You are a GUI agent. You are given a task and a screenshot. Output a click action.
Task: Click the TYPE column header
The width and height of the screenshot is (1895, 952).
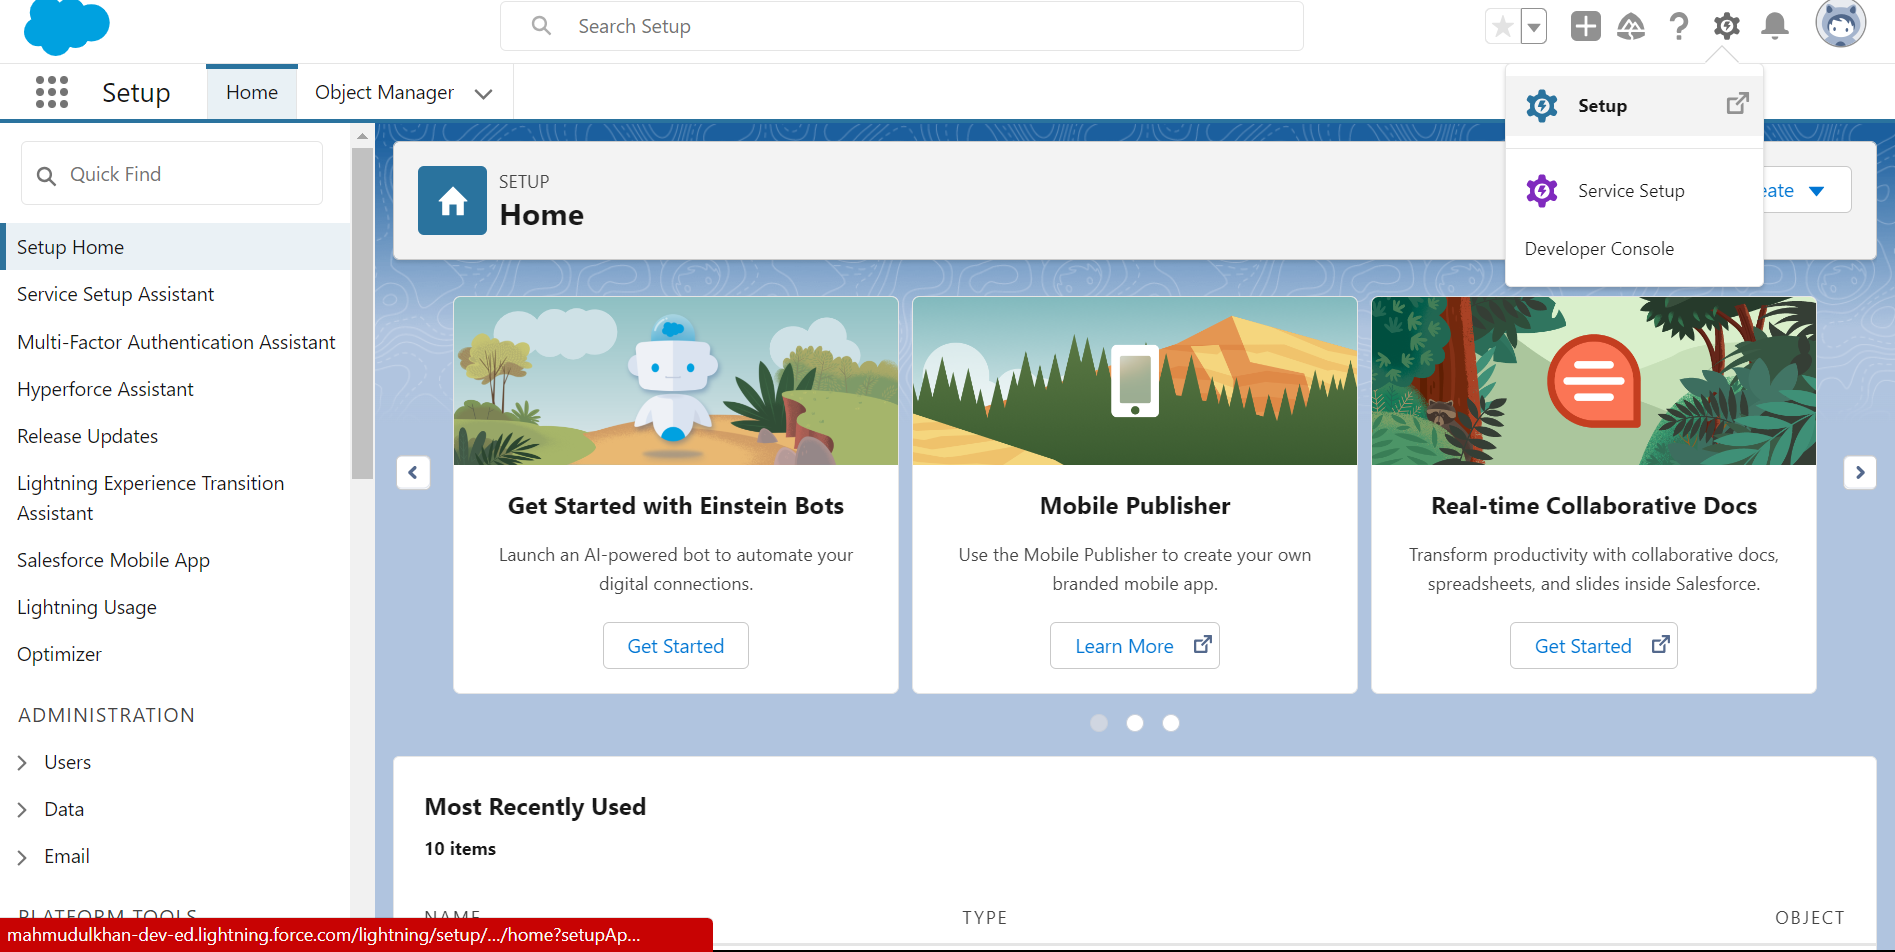[x=985, y=917]
